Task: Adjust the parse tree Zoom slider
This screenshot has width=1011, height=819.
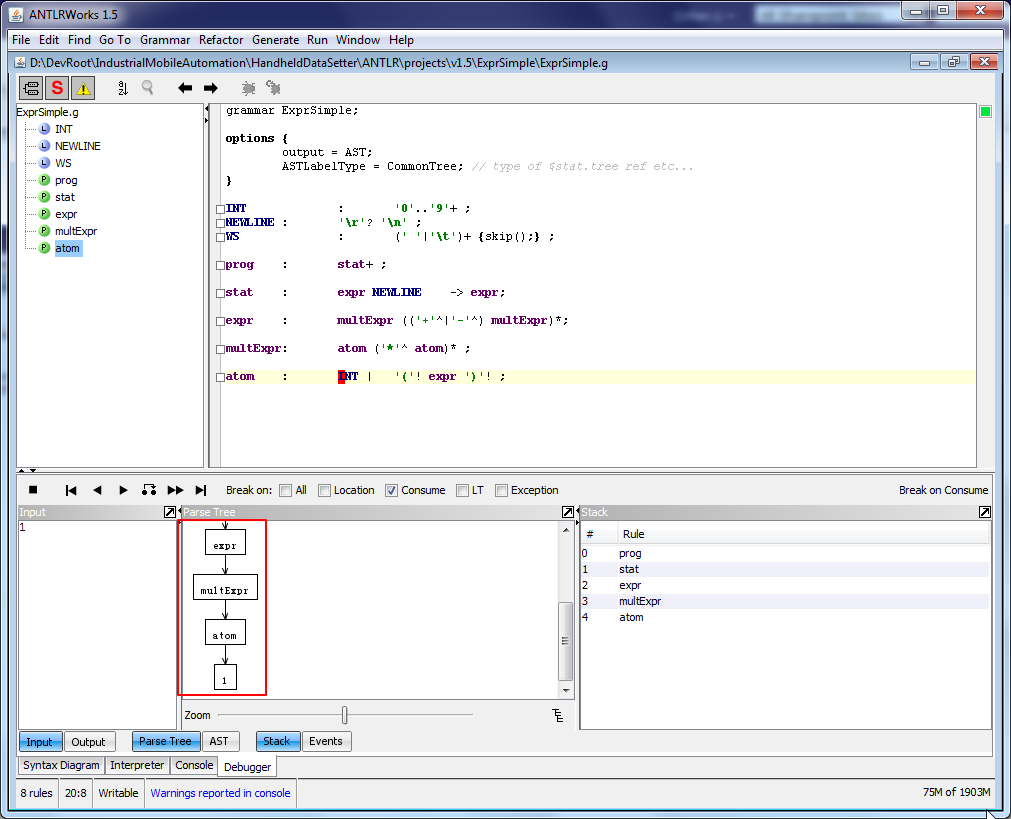Action: click(x=345, y=715)
